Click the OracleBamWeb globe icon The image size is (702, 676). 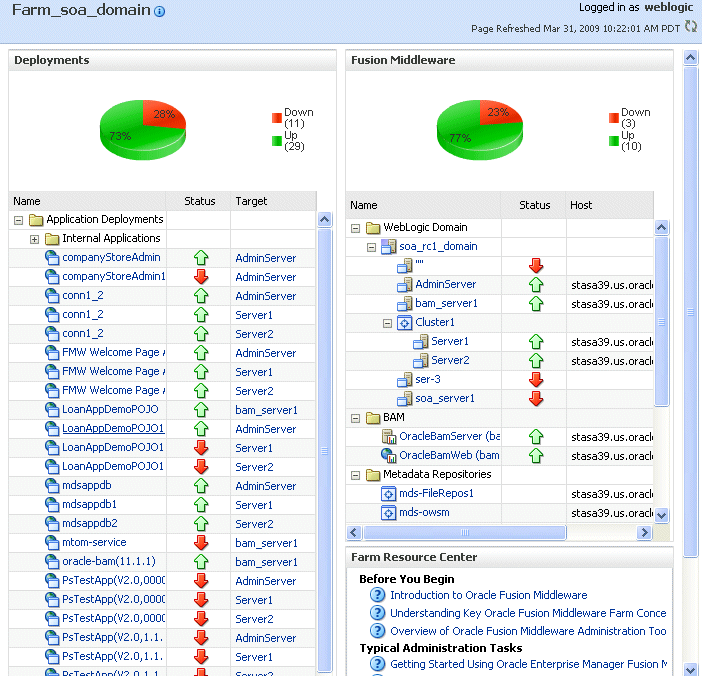[389, 455]
